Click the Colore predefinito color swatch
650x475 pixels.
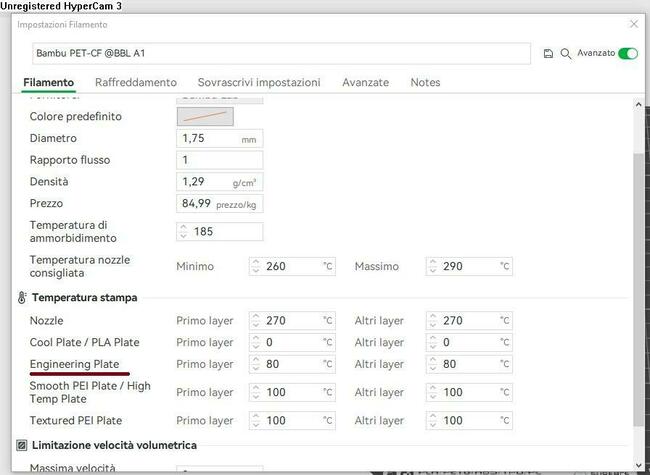[x=205, y=117]
